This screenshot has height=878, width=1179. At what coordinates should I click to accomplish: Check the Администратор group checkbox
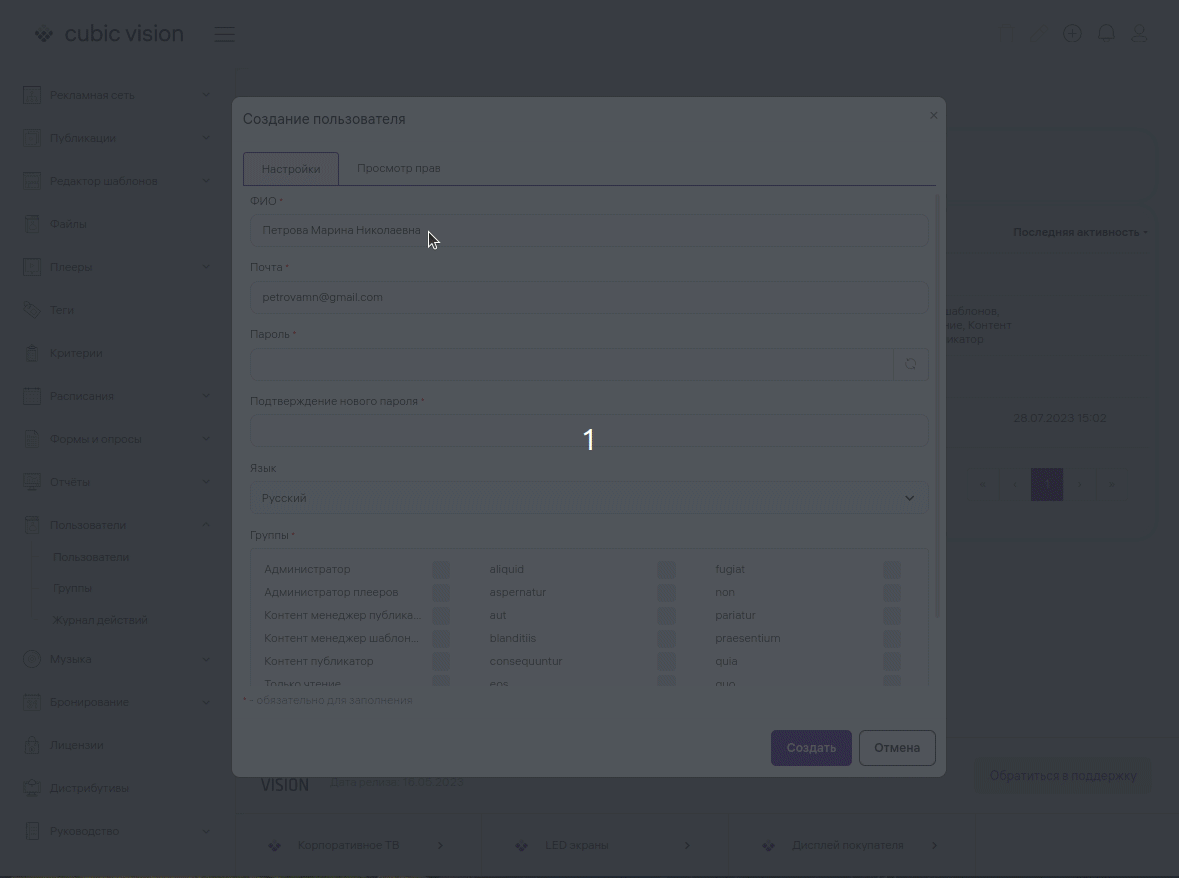pos(440,569)
